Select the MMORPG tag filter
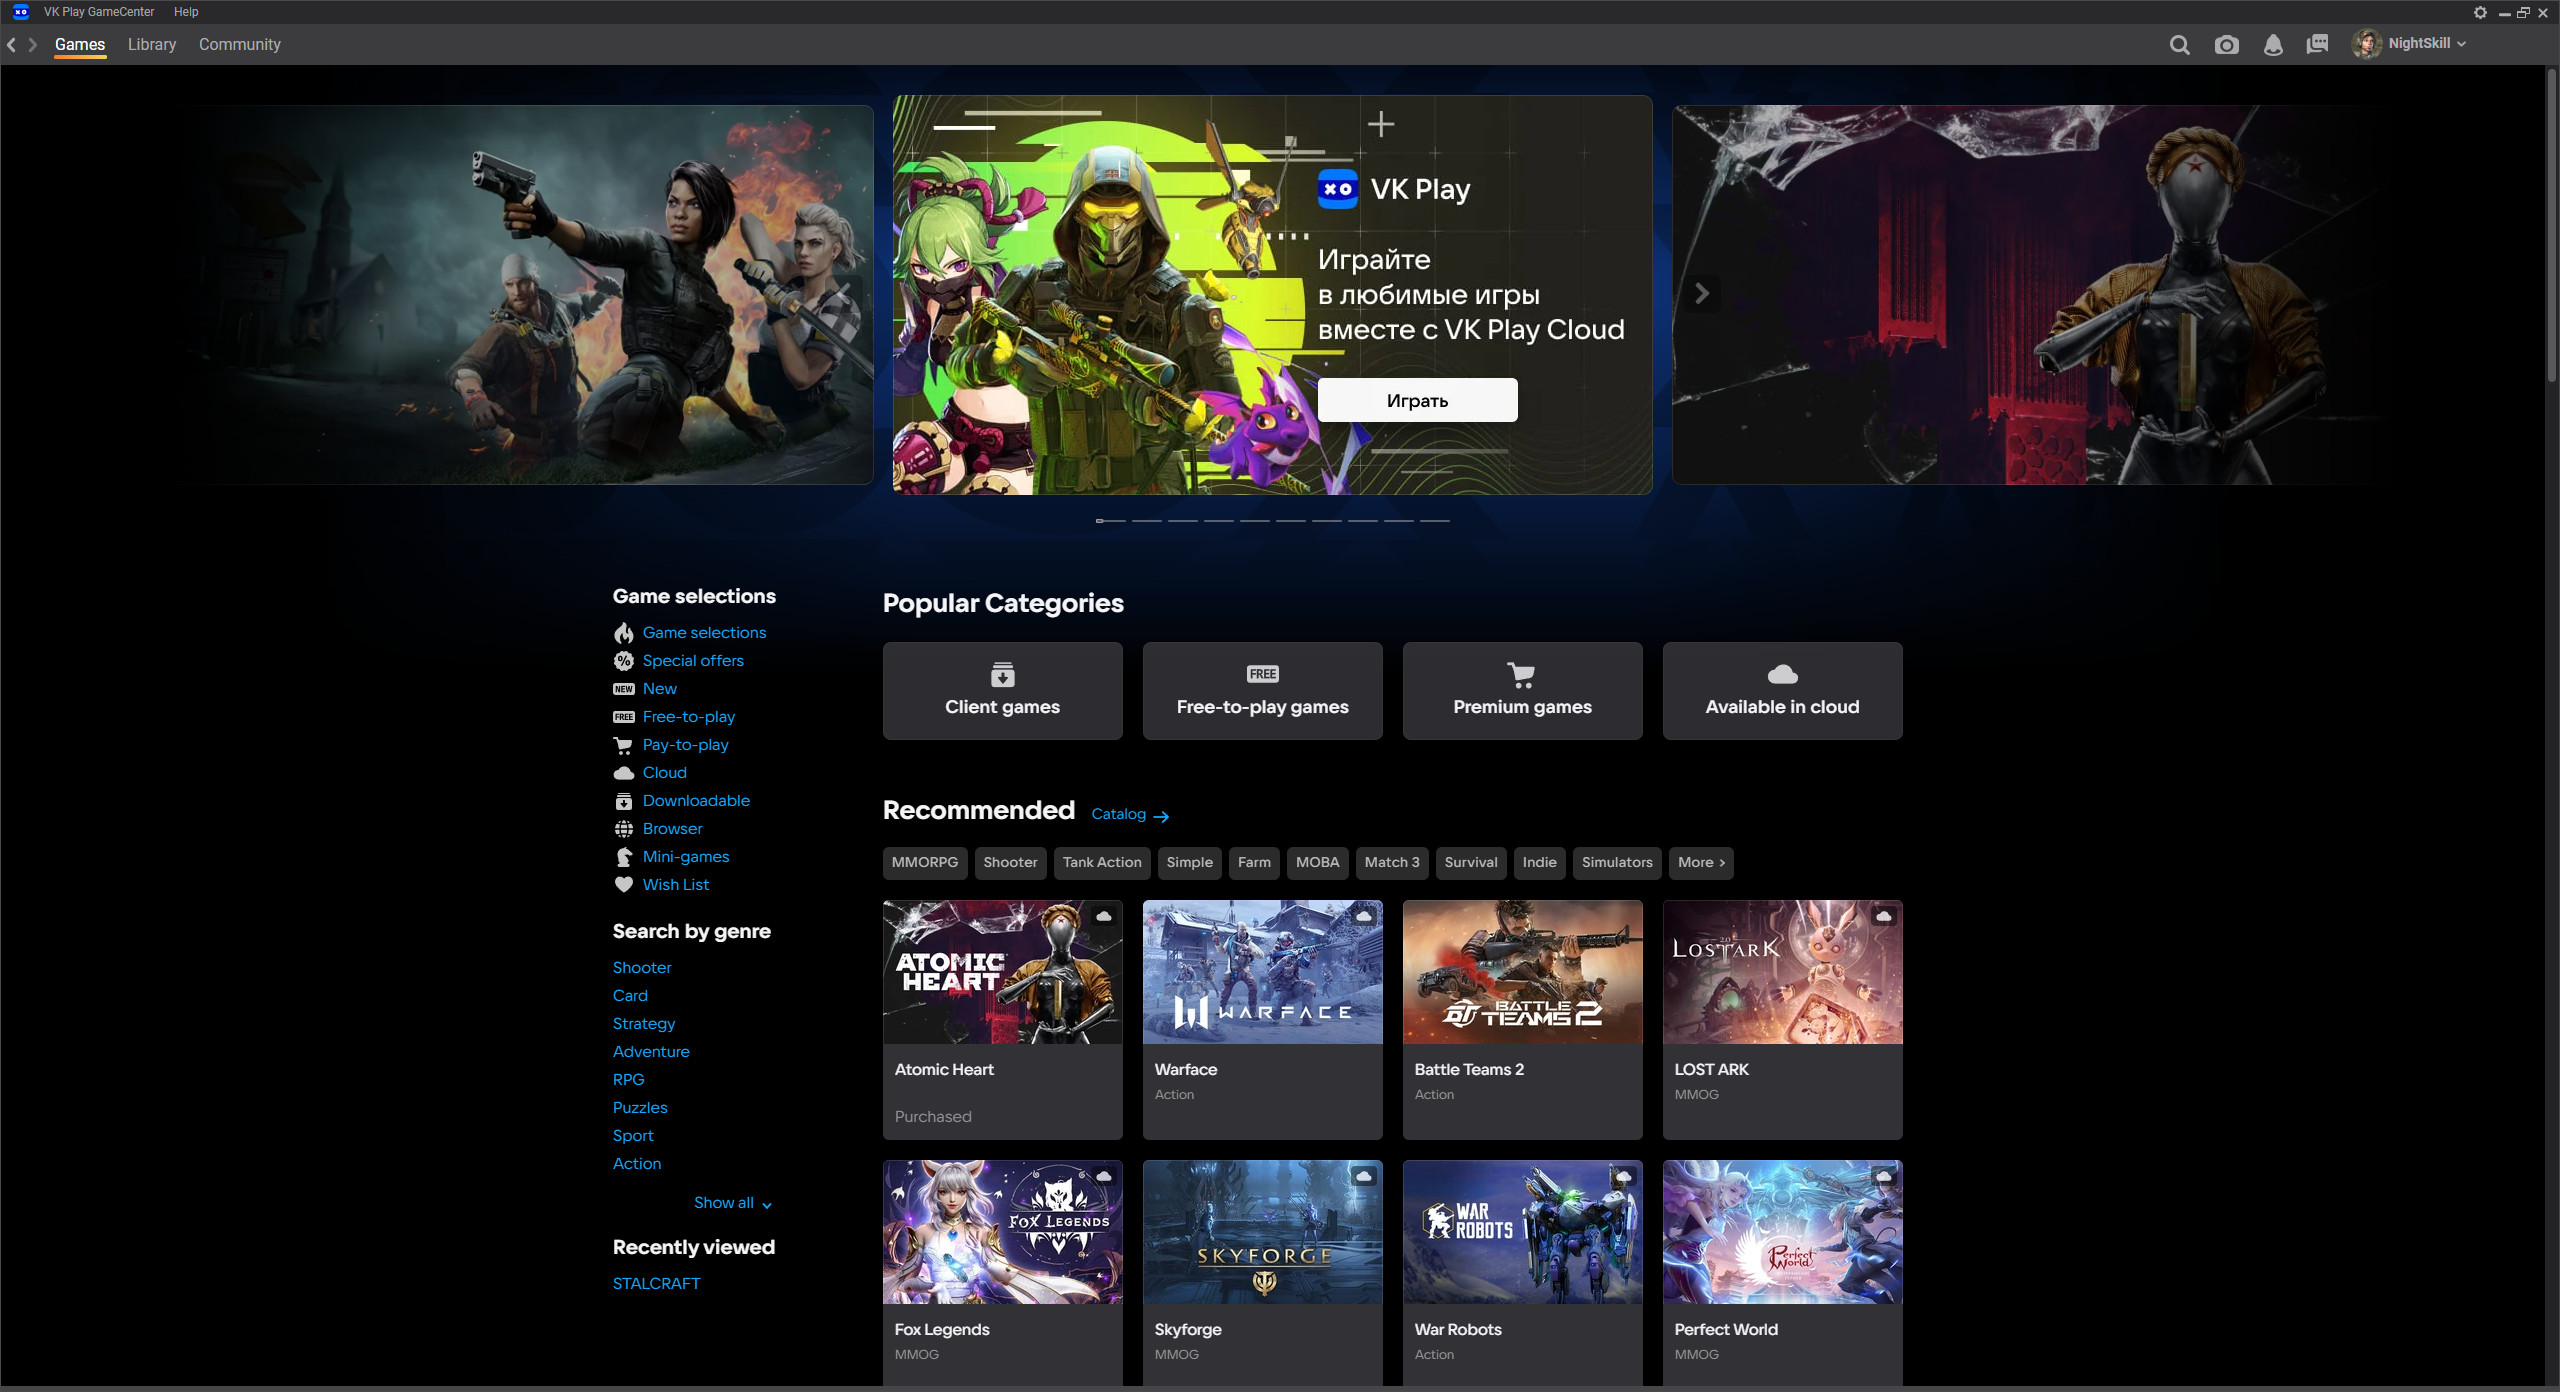 925,862
